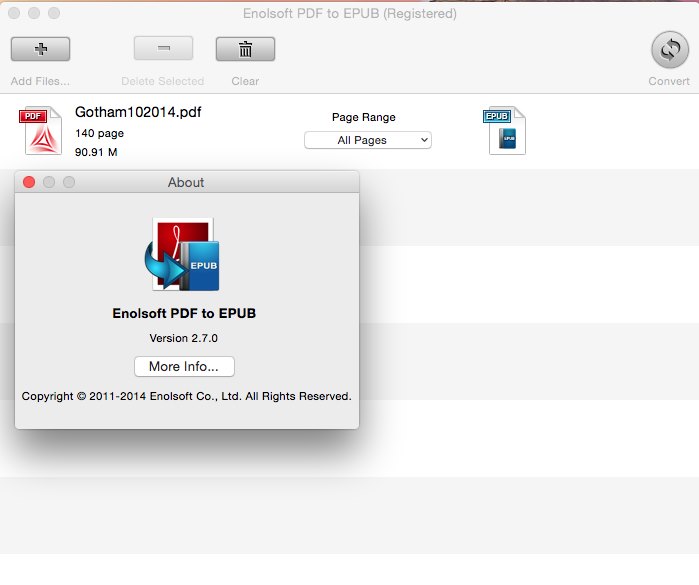Click the Page Range label
The height and width of the screenshot is (585, 699).
click(x=364, y=117)
